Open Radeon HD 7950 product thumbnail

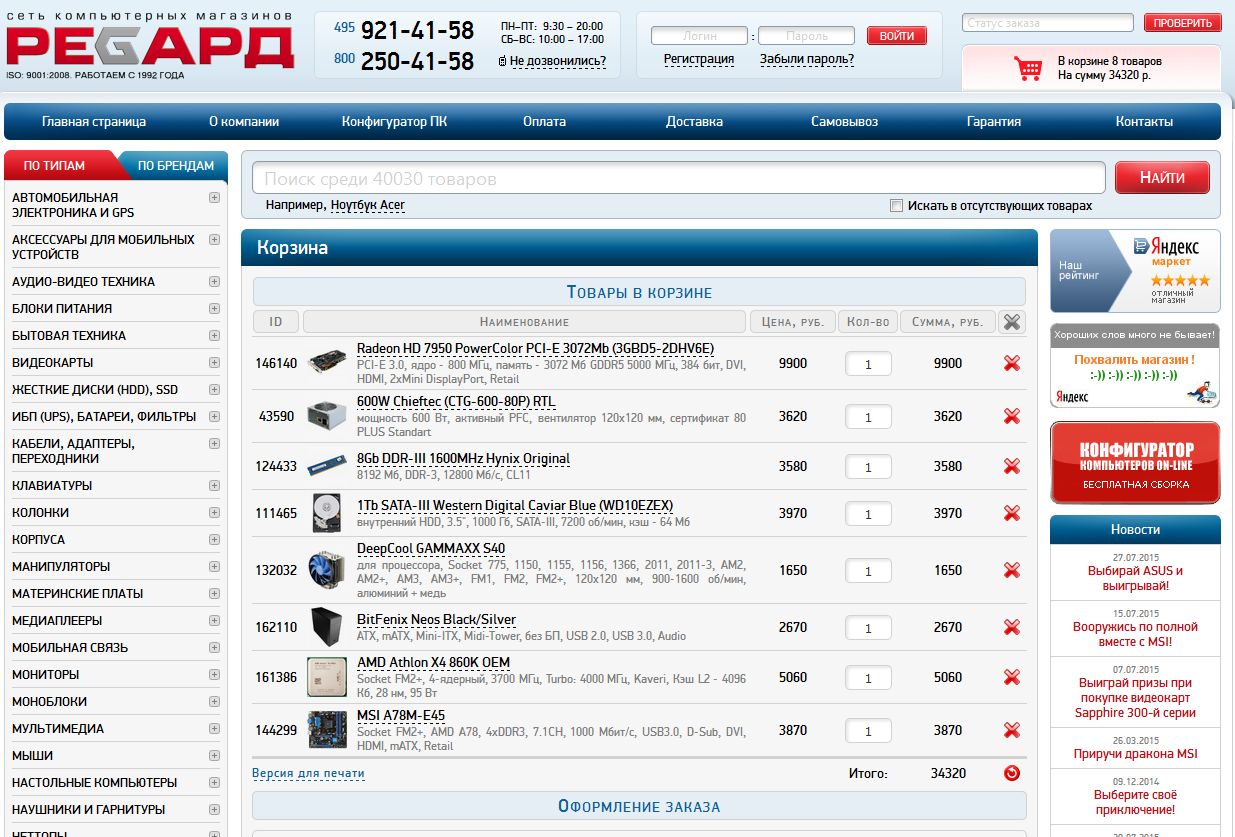[328, 362]
